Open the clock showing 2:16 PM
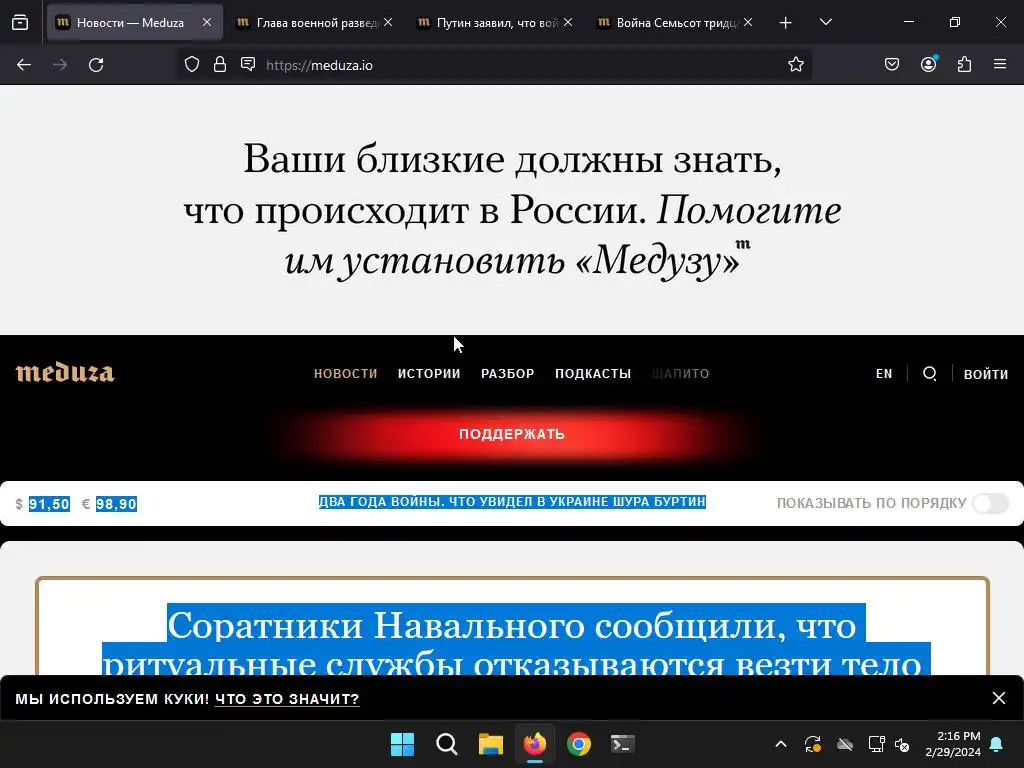 [x=953, y=744]
